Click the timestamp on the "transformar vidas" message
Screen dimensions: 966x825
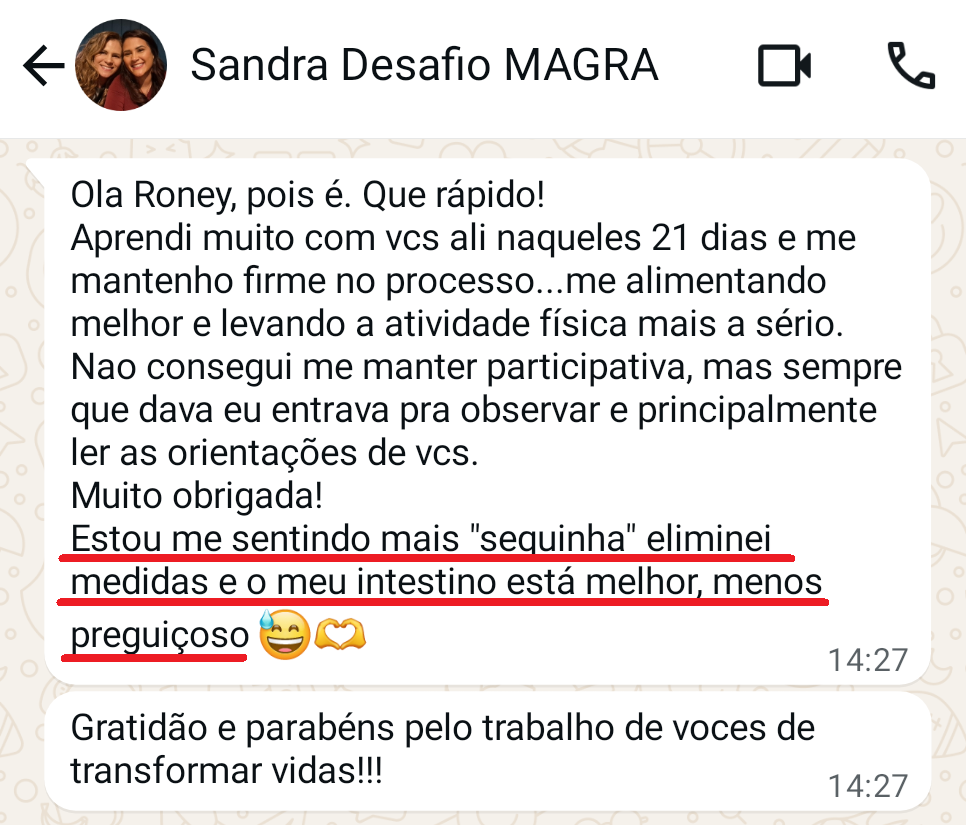pyautogui.click(x=867, y=786)
